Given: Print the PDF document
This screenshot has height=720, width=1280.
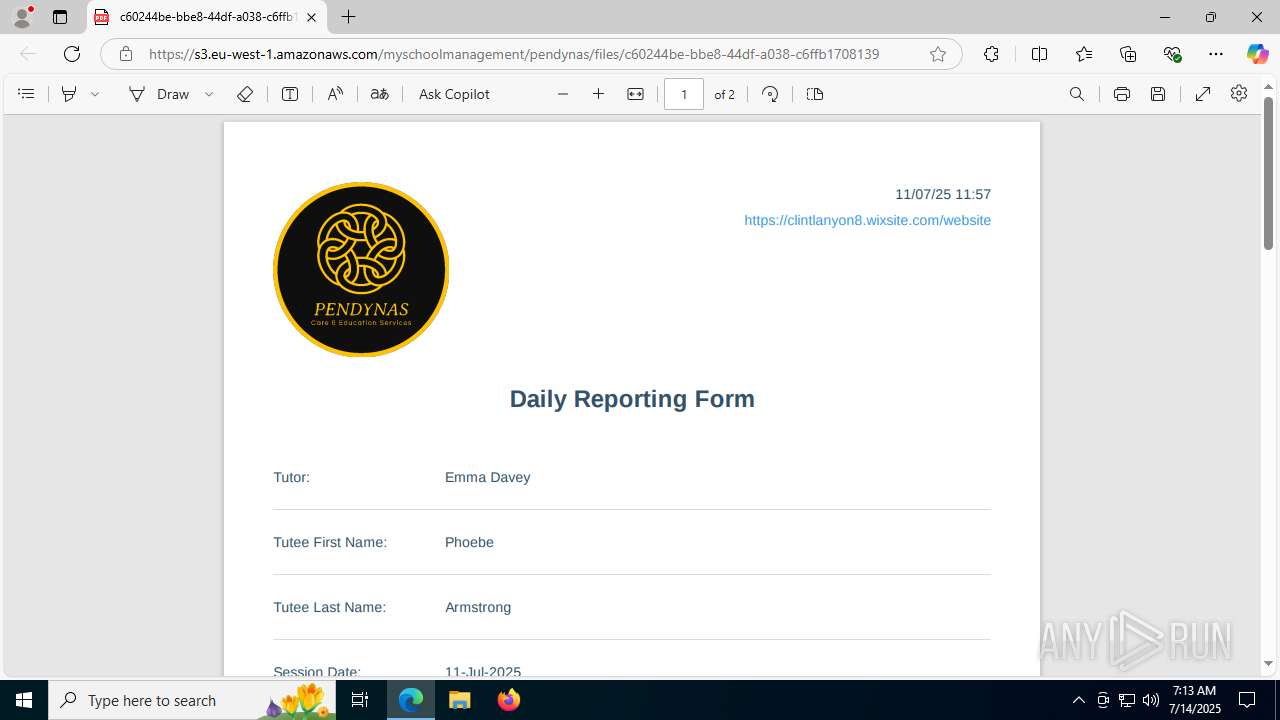Looking at the screenshot, I should click(1122, 94).
